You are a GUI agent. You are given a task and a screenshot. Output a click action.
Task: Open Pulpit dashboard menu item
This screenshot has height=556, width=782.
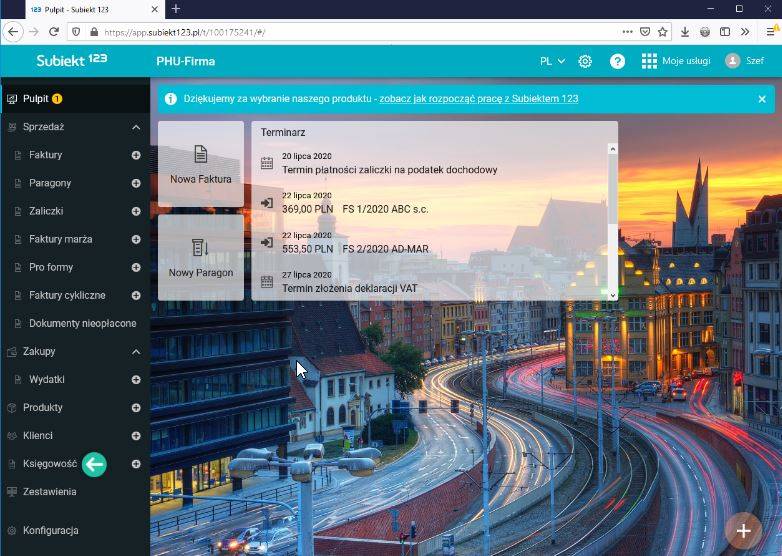pos(75,99)
